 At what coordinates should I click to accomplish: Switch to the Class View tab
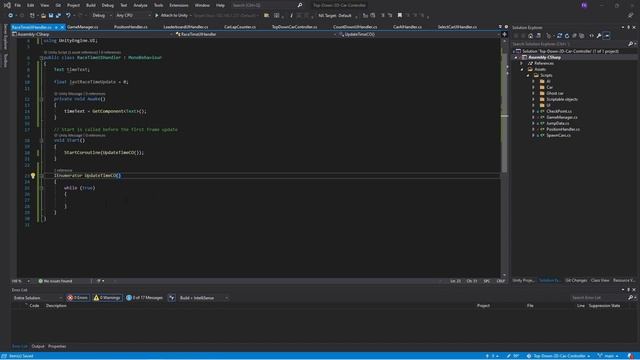[600, 281]
